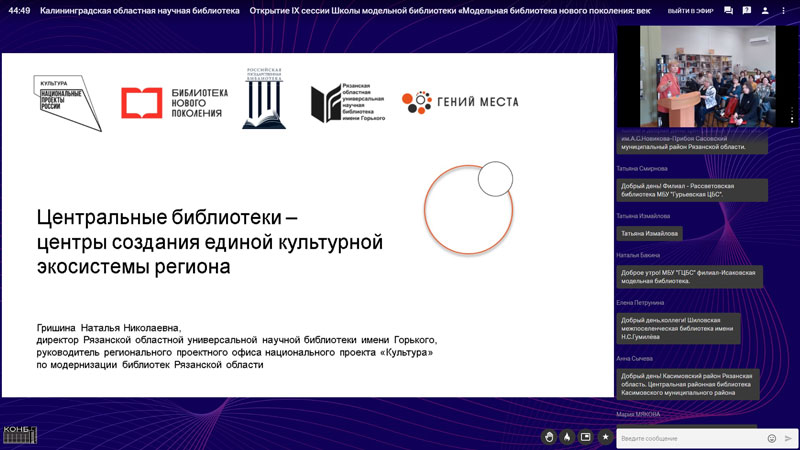Focus the 'Введите сообщение' input field

[x=690, y=438]
